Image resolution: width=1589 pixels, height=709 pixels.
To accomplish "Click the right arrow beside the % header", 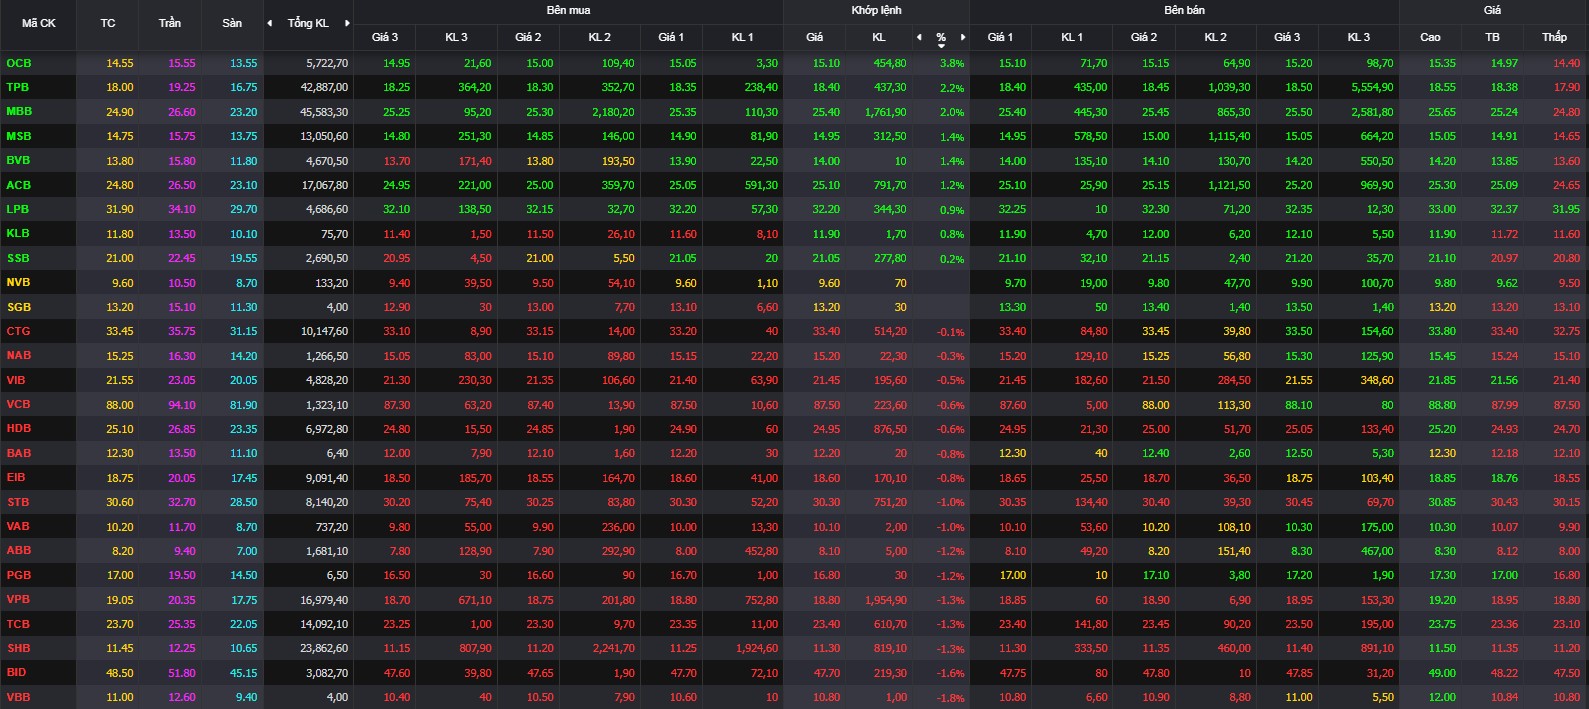I will click(x=963, y=37).
